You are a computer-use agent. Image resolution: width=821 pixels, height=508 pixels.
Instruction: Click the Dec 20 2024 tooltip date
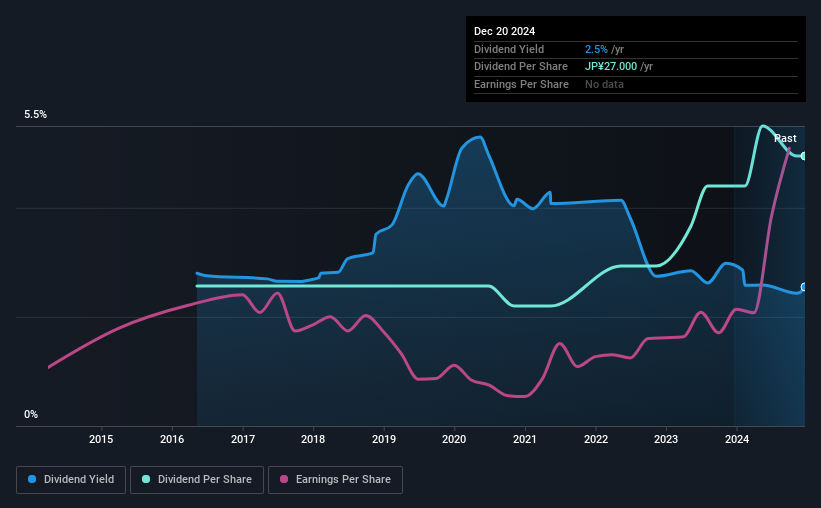[x=504, y=31]
